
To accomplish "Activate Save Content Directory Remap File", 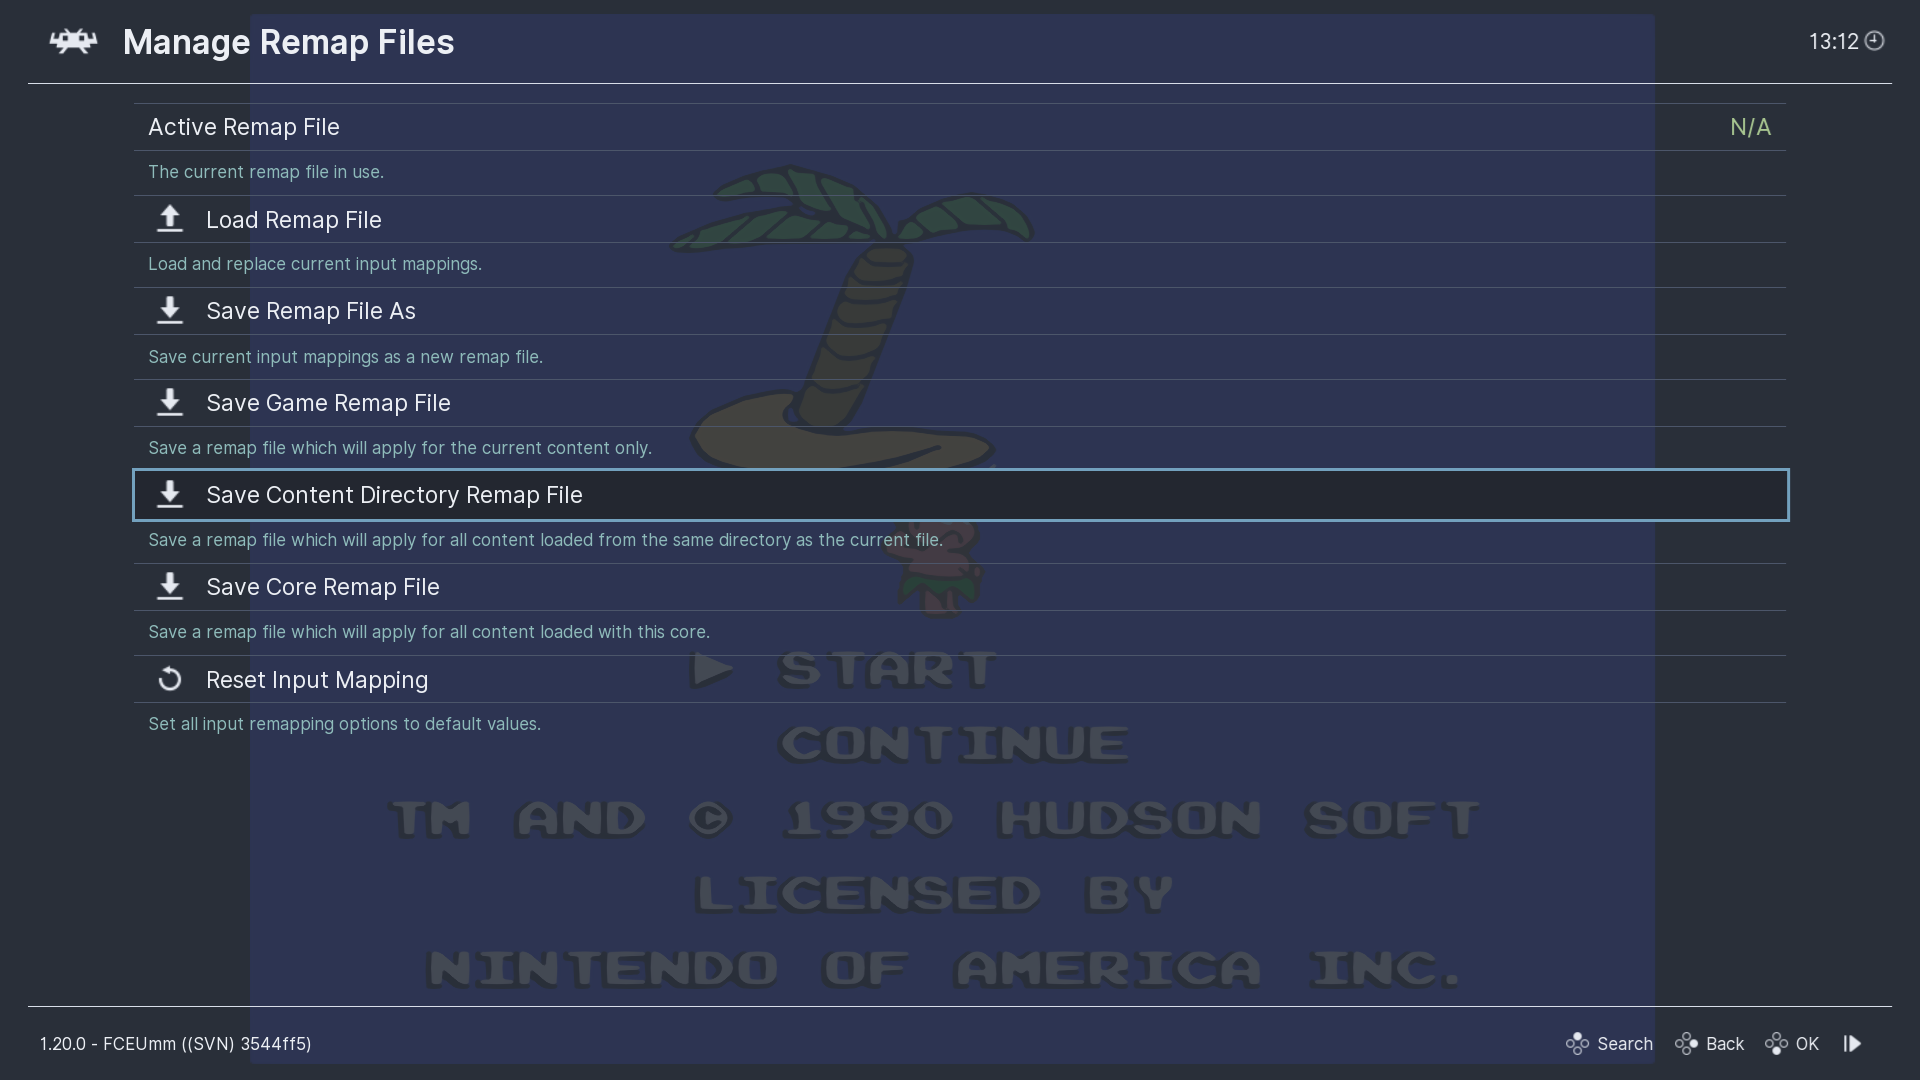I will point(394,495).
